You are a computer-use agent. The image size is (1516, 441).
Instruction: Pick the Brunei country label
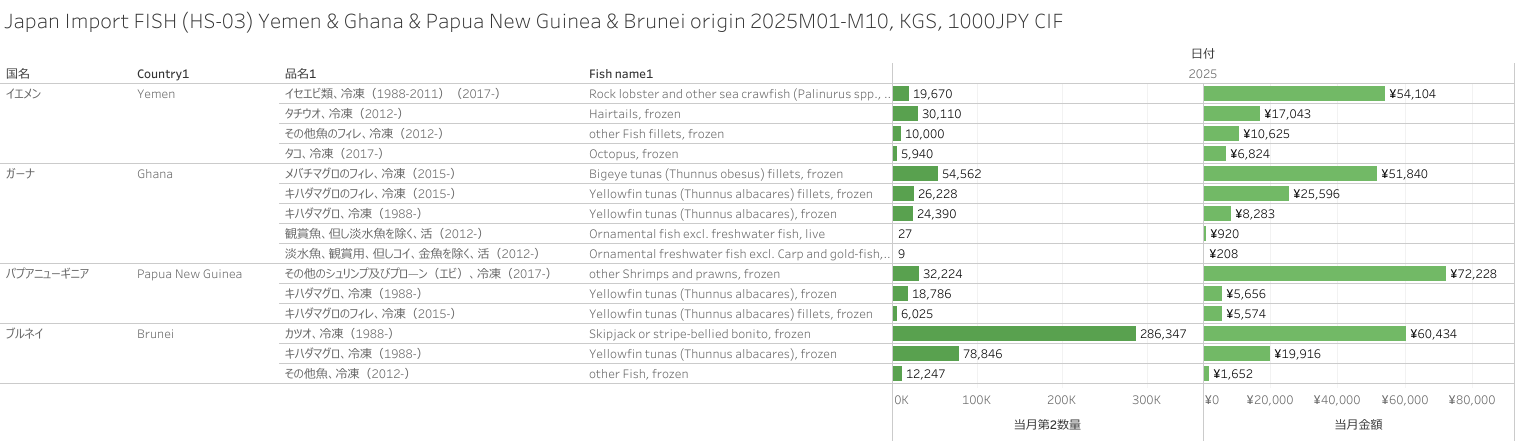(x=155, y=334)
